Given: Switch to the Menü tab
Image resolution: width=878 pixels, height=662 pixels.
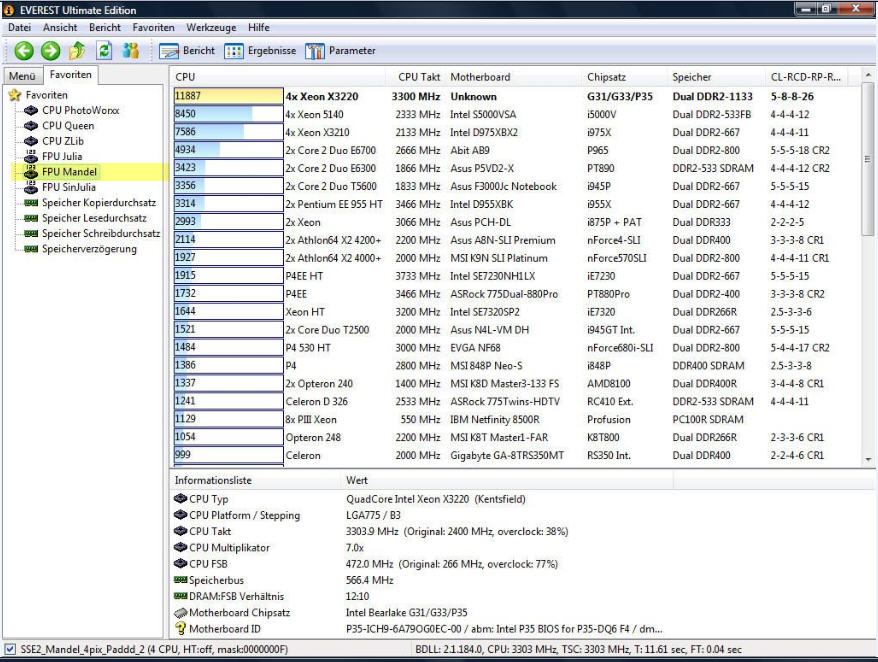Looking at the screenshot, I should (22, 76).
